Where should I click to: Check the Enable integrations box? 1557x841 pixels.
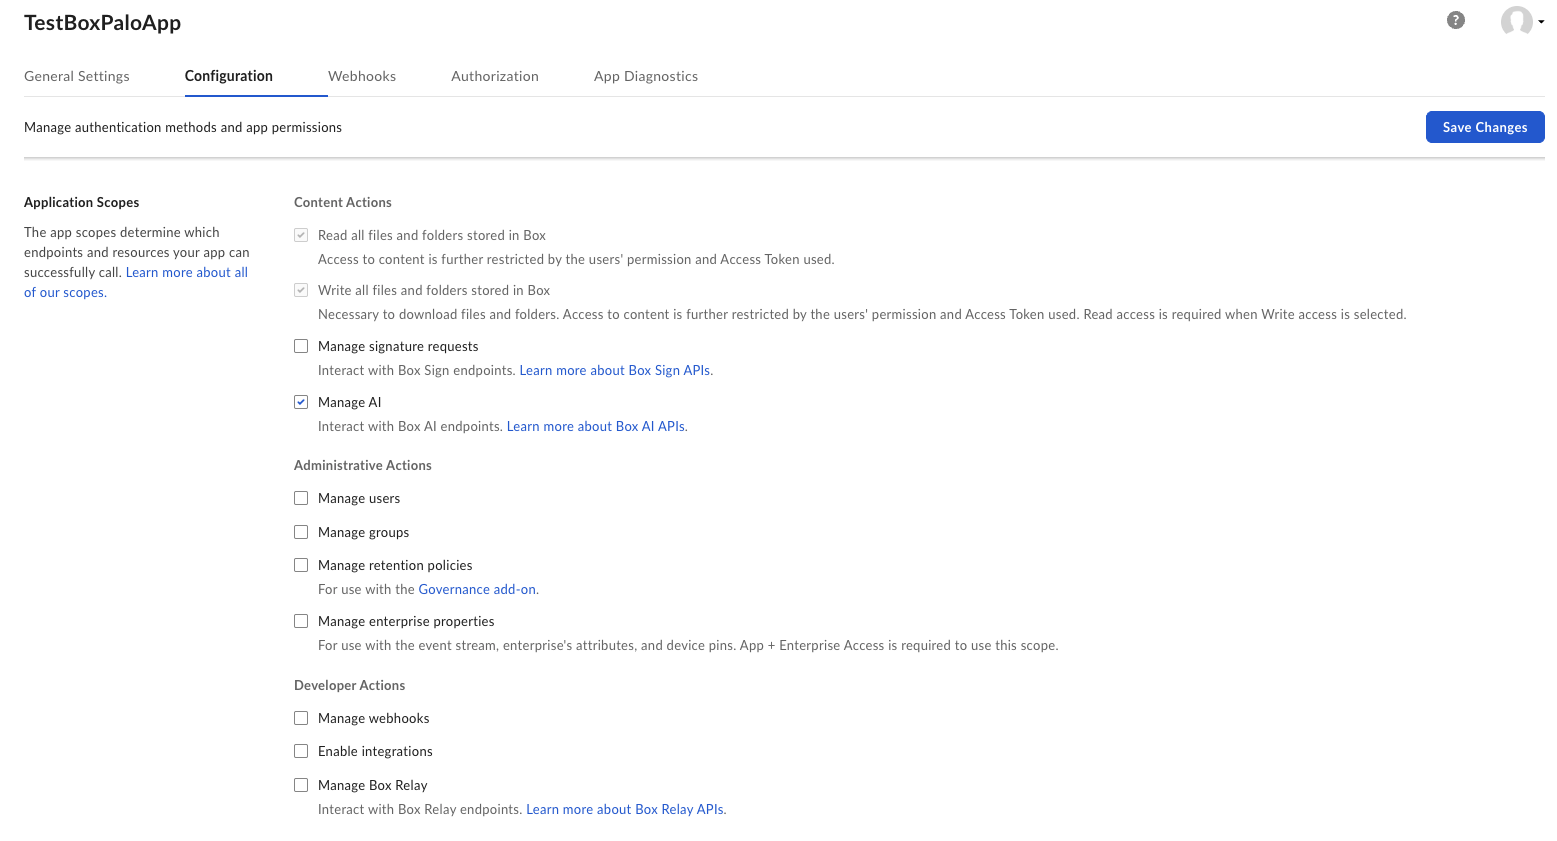point(301,751)
